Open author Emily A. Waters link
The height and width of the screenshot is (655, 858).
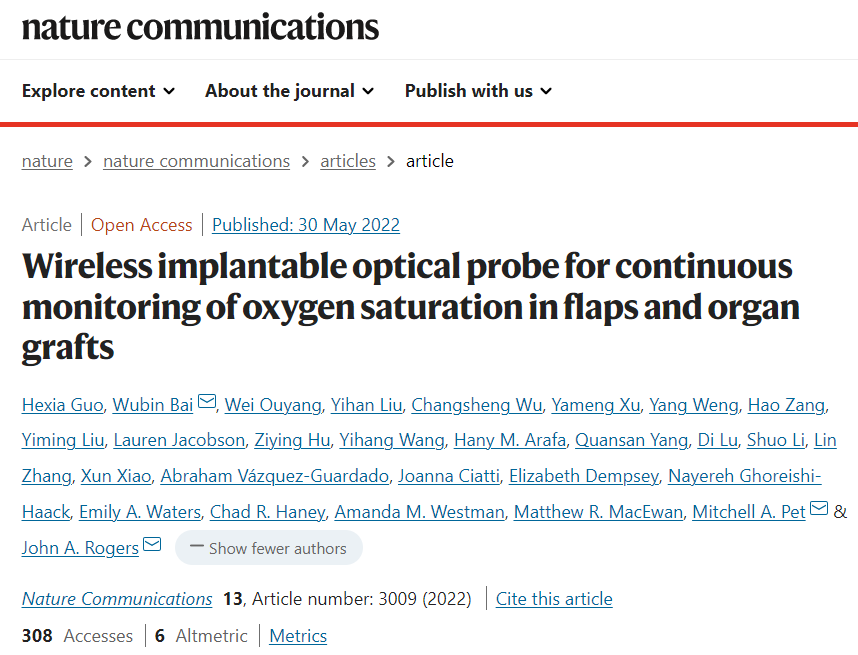(x=140, y=512)
